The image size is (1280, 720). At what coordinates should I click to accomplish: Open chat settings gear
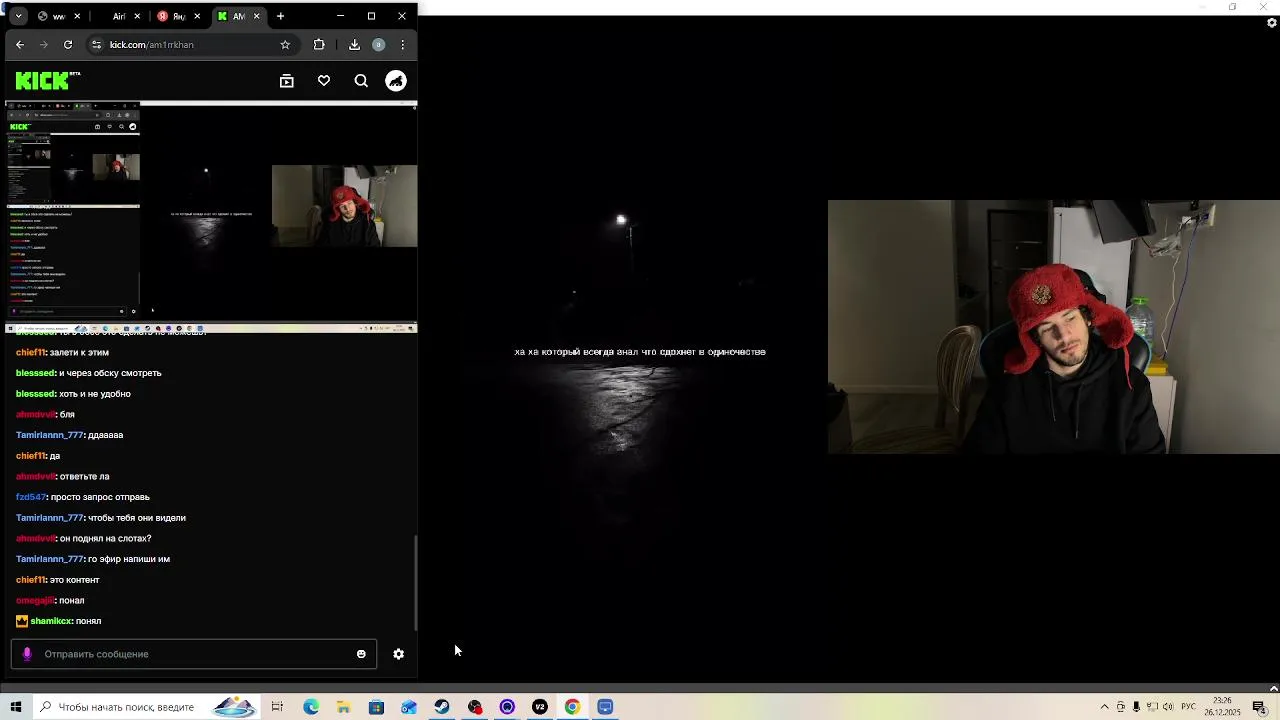399,654
